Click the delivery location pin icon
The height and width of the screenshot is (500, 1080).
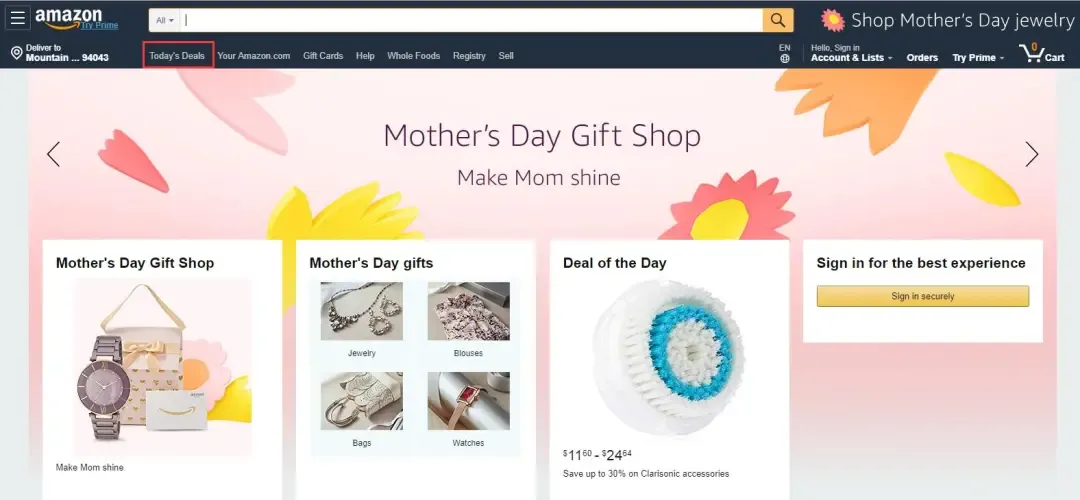[x=17, y=53]
